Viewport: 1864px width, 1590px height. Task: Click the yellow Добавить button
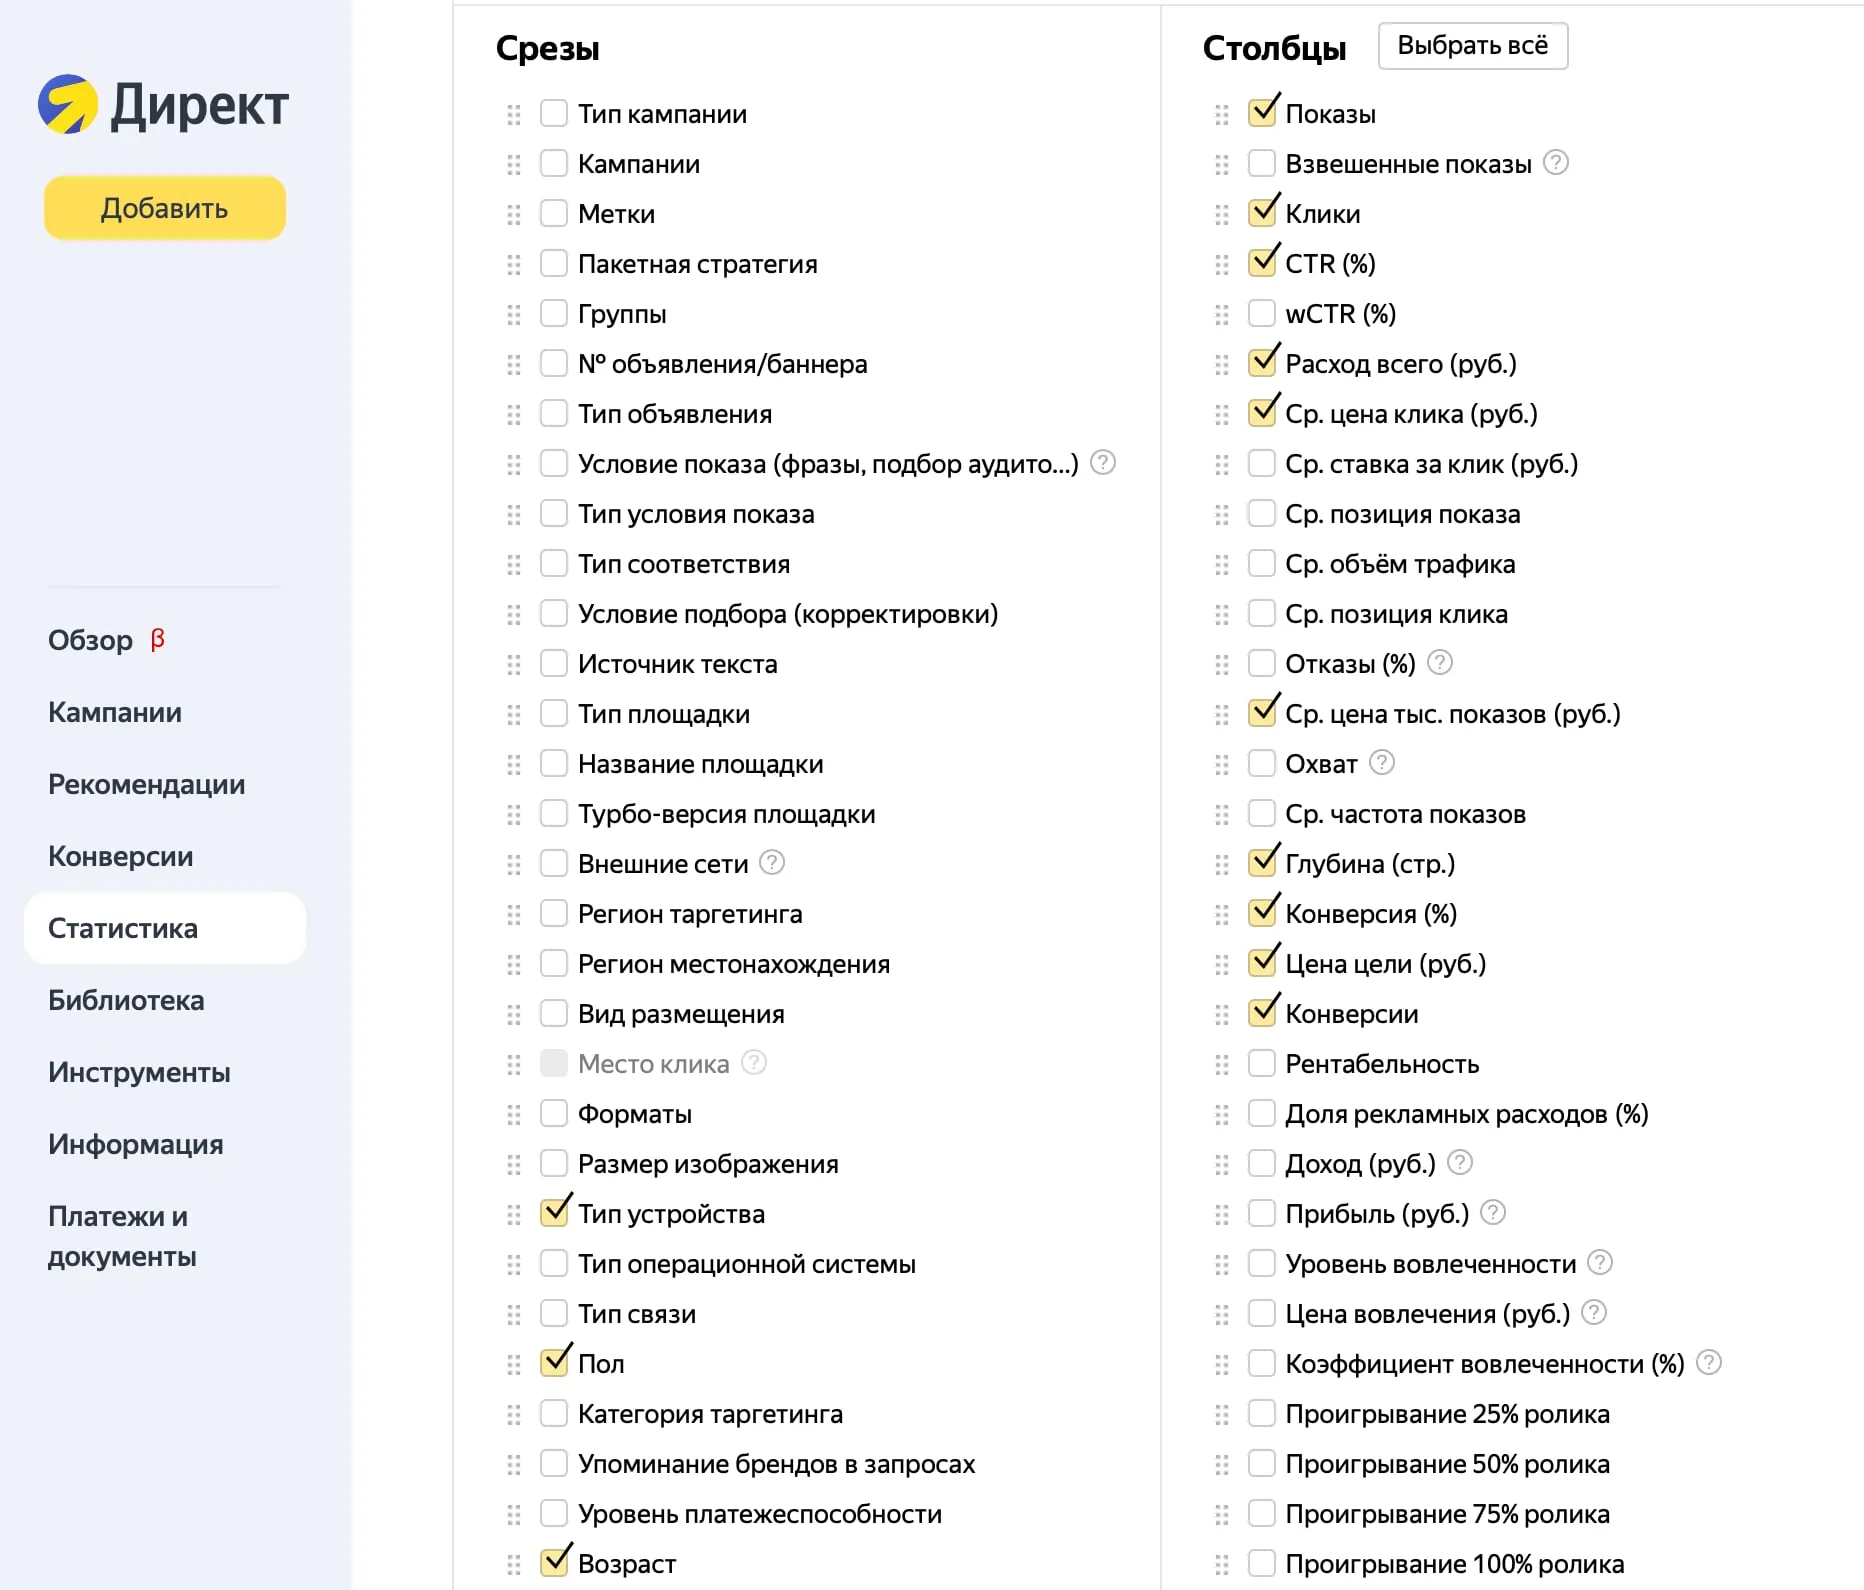(165, 208)
